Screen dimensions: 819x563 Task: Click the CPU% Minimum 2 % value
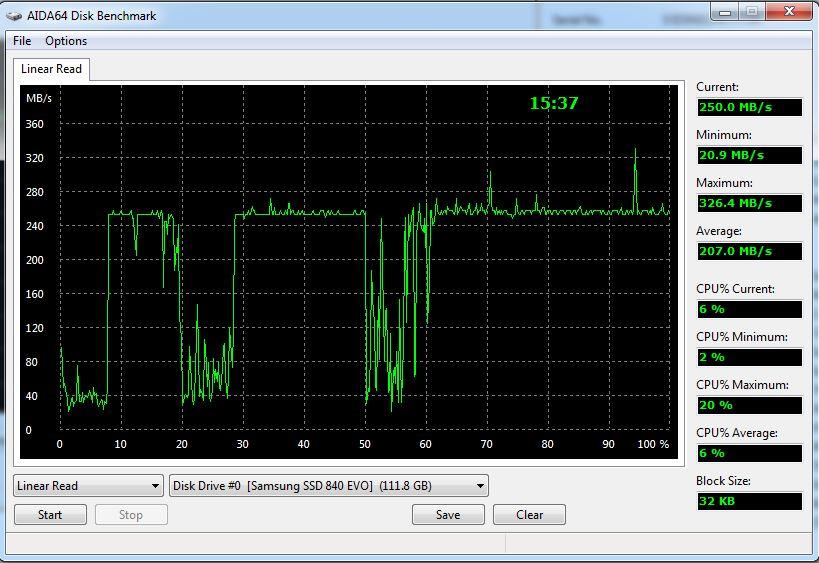click(750, 357)
